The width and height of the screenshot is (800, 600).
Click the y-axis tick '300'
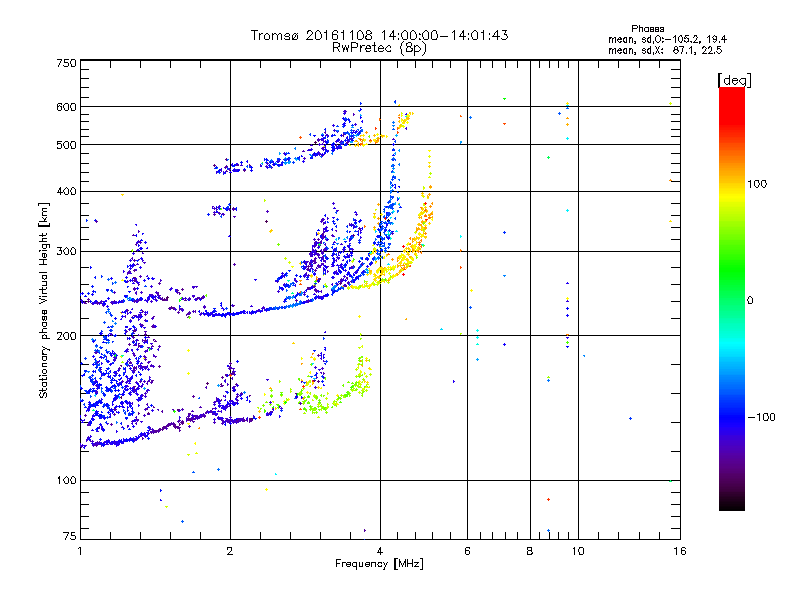coord(66,252)
